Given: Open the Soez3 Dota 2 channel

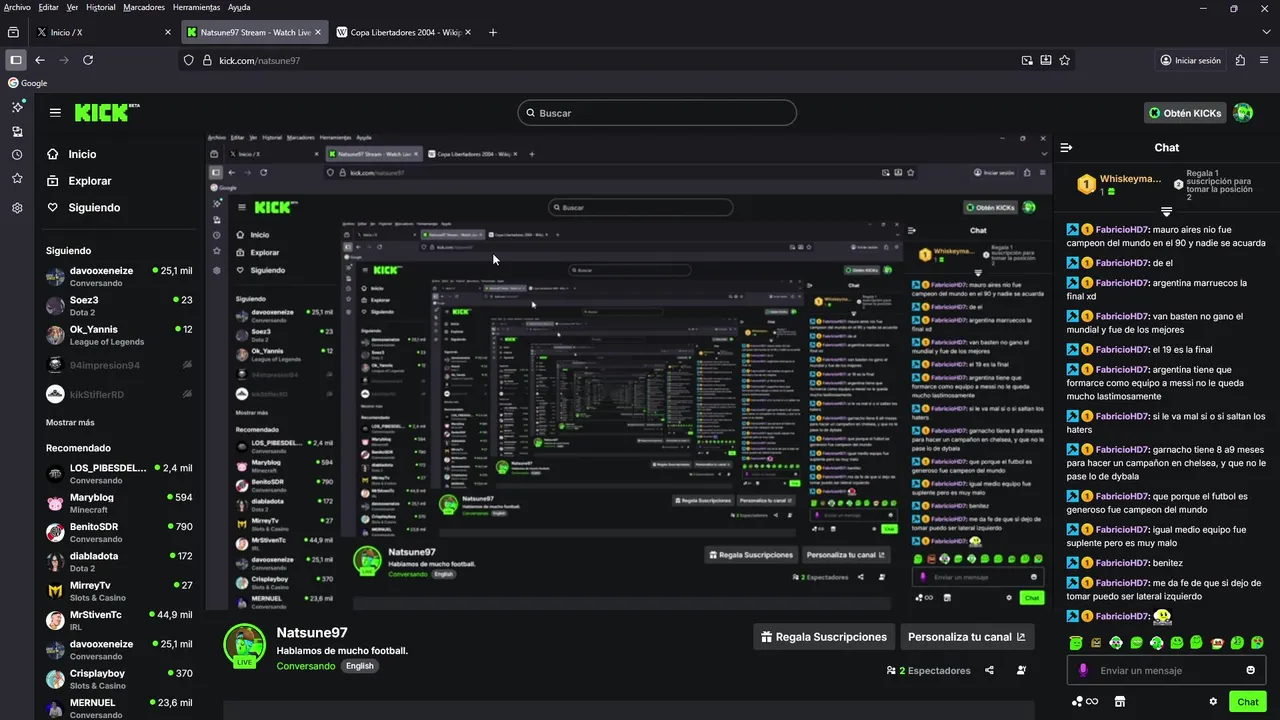Looking at the screenshot, I should [120, 306].
